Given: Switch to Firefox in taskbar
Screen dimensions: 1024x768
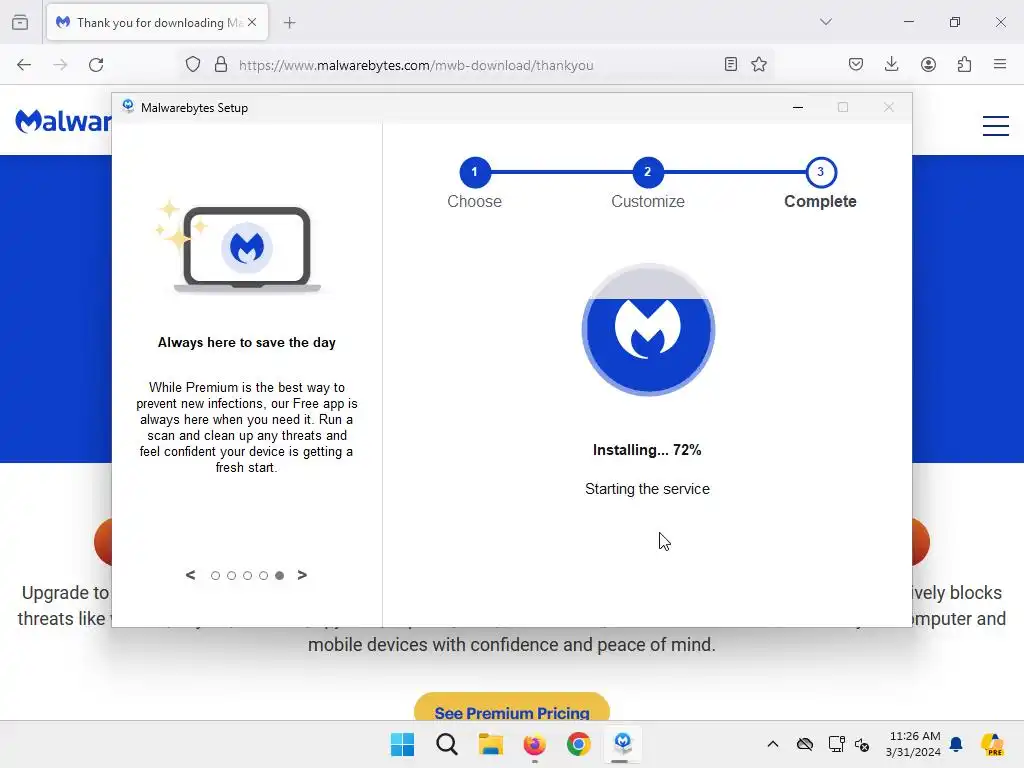Looking at the screenshot, I should click(x=534, y=744).
